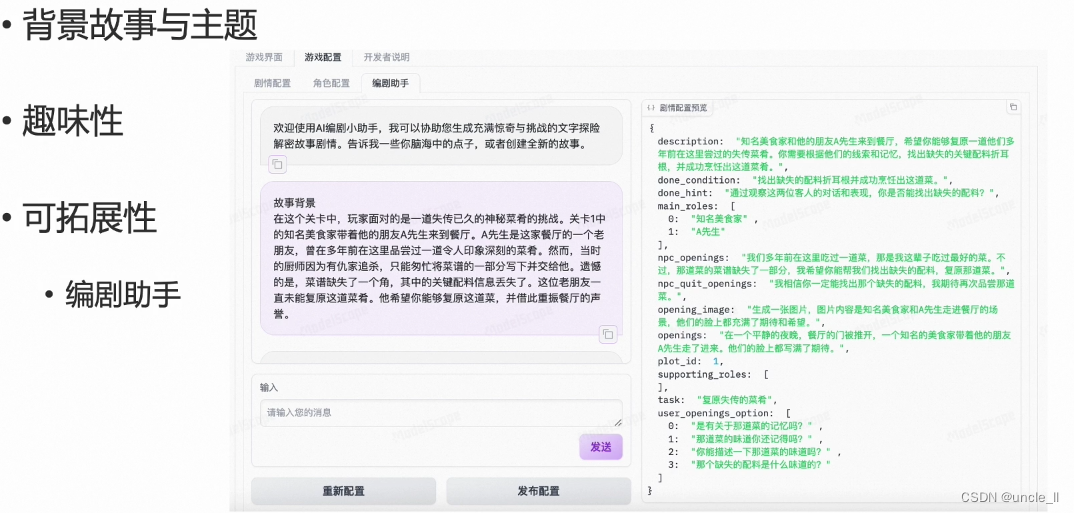This screenshot has height=513, width=1074.
Task: Click the npc_openings key in JSON
Action: pos(692,258)
